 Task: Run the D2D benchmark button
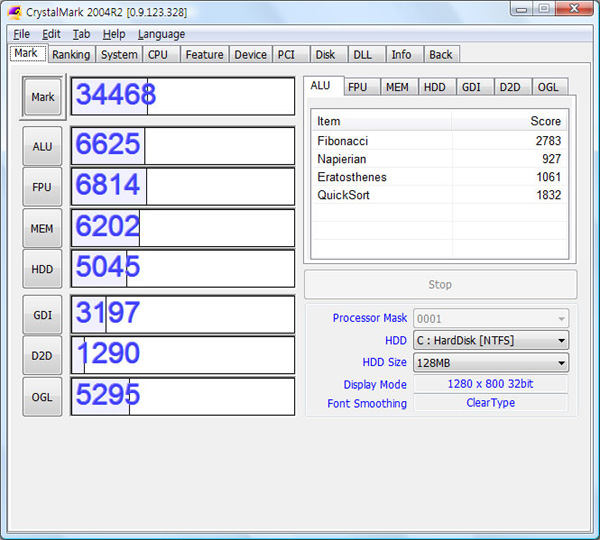(x=42, y=356)
